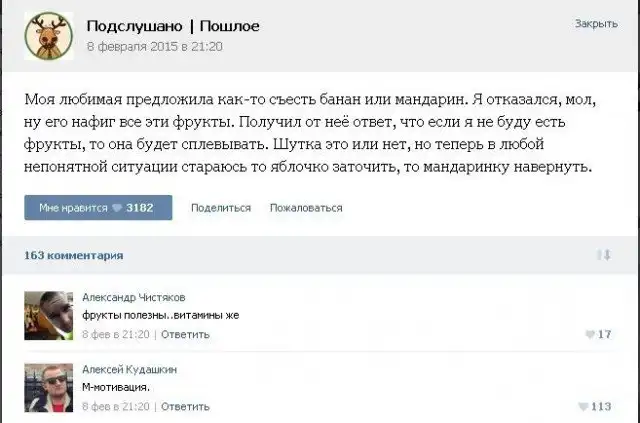Share the post with Поделиться
This screenshot has width=640, height=423.
point(220,208)
